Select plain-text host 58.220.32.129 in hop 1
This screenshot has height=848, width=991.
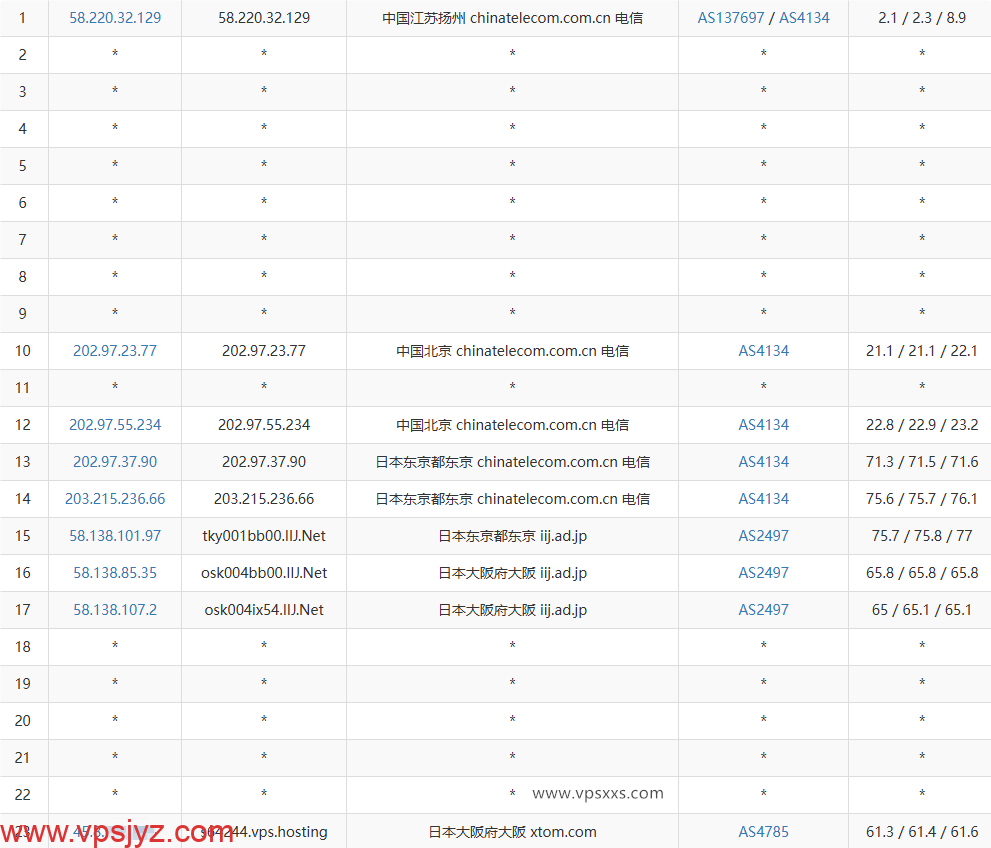[264, 18]
